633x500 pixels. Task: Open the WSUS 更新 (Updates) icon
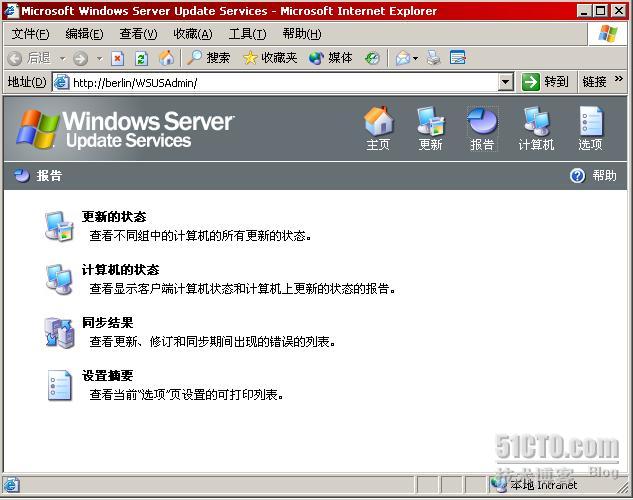click(x=430, y=128)
